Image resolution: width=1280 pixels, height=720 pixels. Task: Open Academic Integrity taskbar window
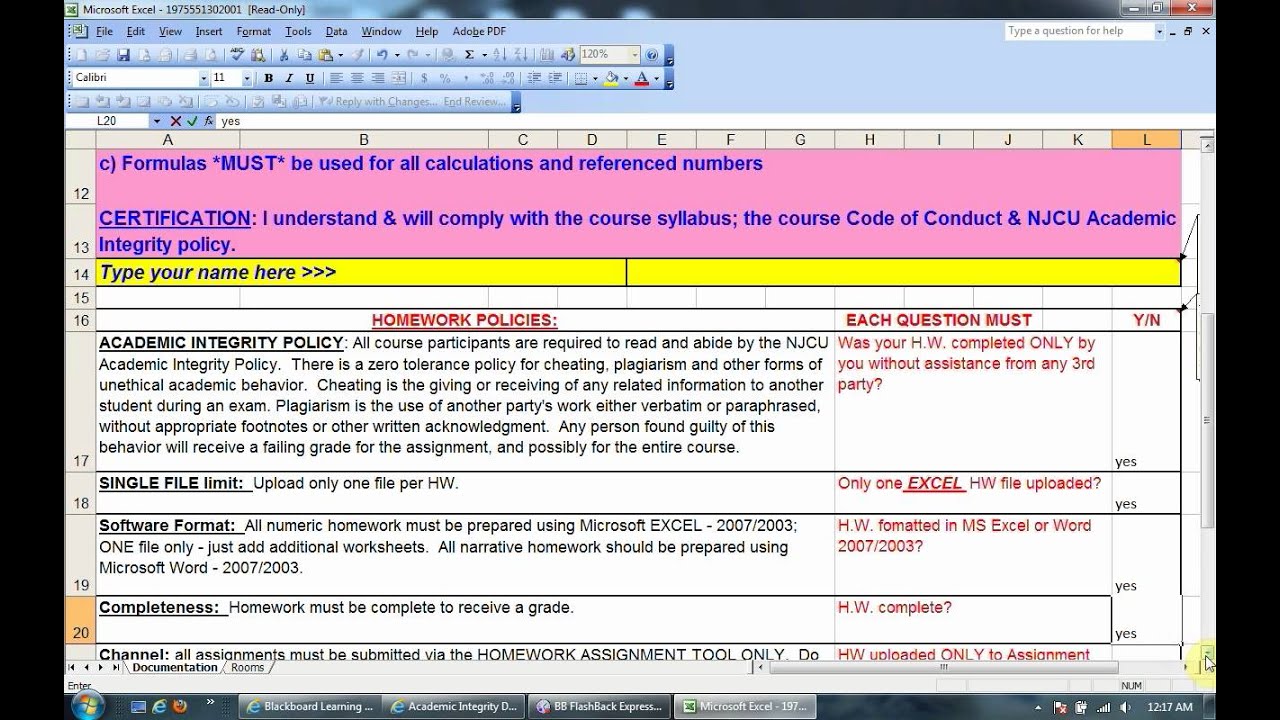pos(455,706)
